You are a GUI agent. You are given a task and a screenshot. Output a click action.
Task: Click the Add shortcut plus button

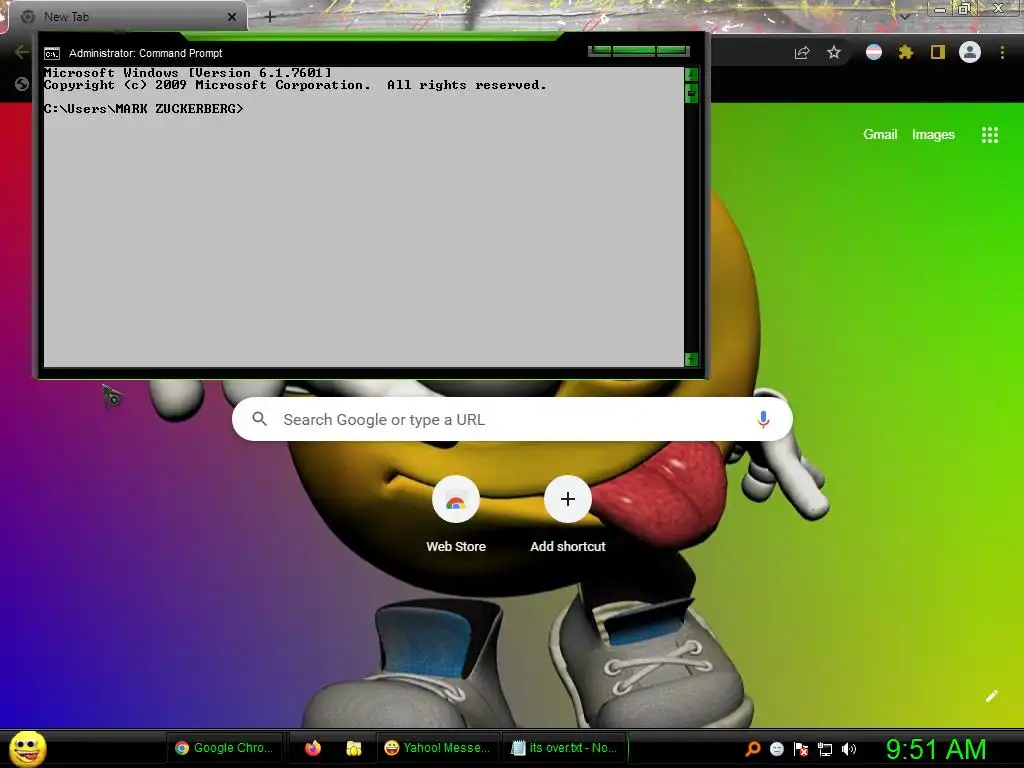click(x=568, y=500)
